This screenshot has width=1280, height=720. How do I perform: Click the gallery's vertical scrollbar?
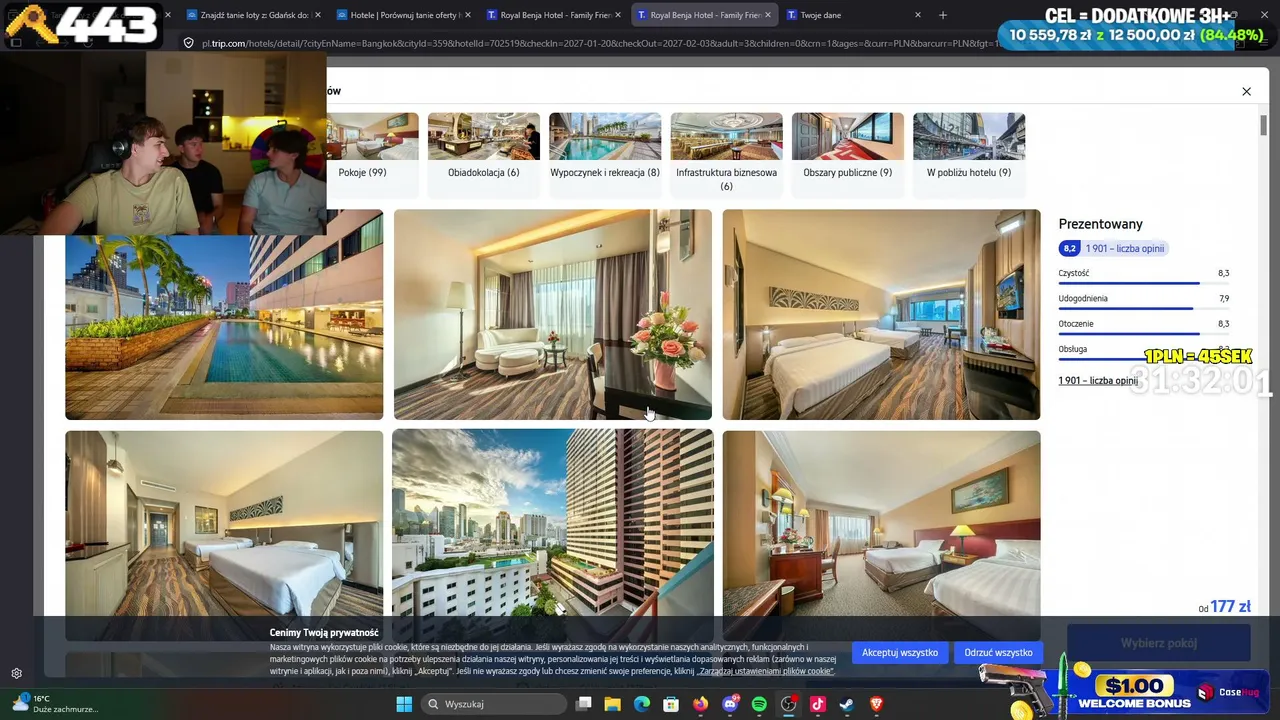1263,125
